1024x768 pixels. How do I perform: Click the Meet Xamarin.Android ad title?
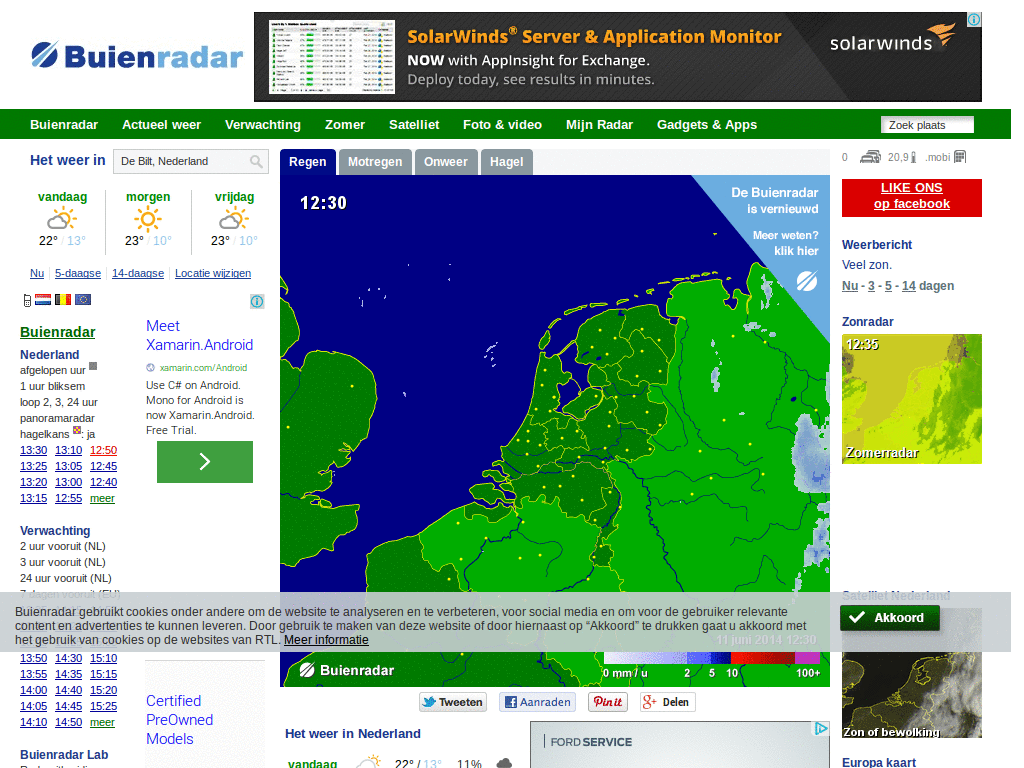point(199,335)
